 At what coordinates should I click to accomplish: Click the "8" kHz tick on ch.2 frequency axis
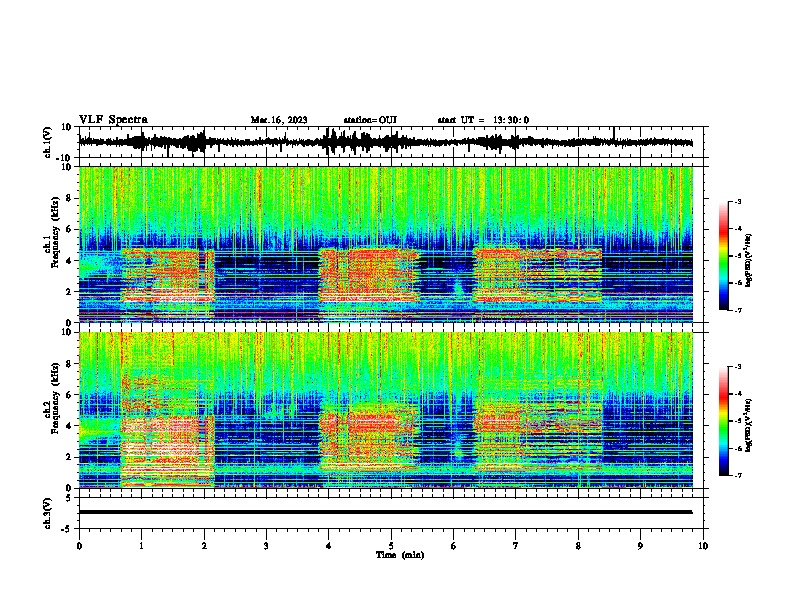[70, 364]
